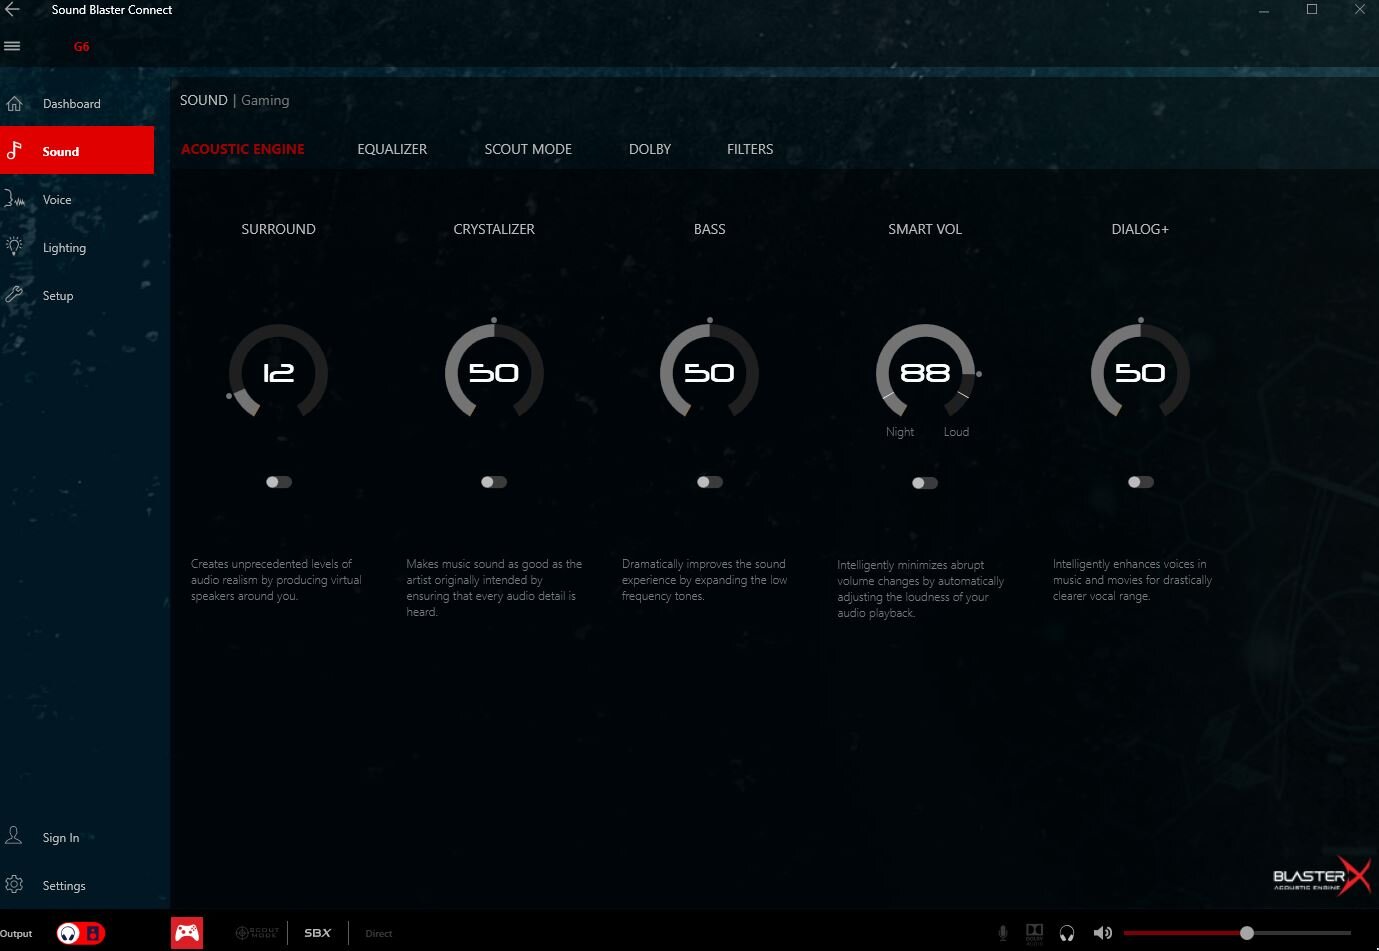Go back using the top-left arrow
Screen dimensions: 1379x951
pyautogui.click(x=12, y=10)
